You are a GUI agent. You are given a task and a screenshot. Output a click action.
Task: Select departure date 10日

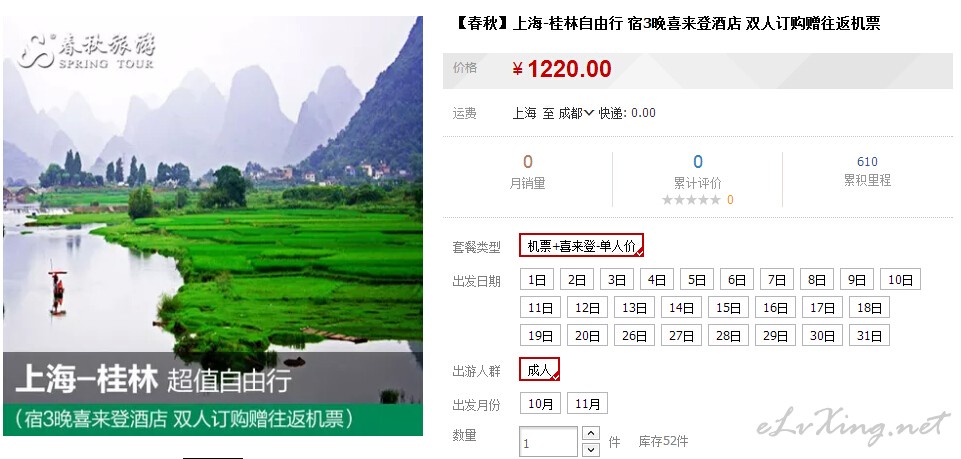(900, 279)
